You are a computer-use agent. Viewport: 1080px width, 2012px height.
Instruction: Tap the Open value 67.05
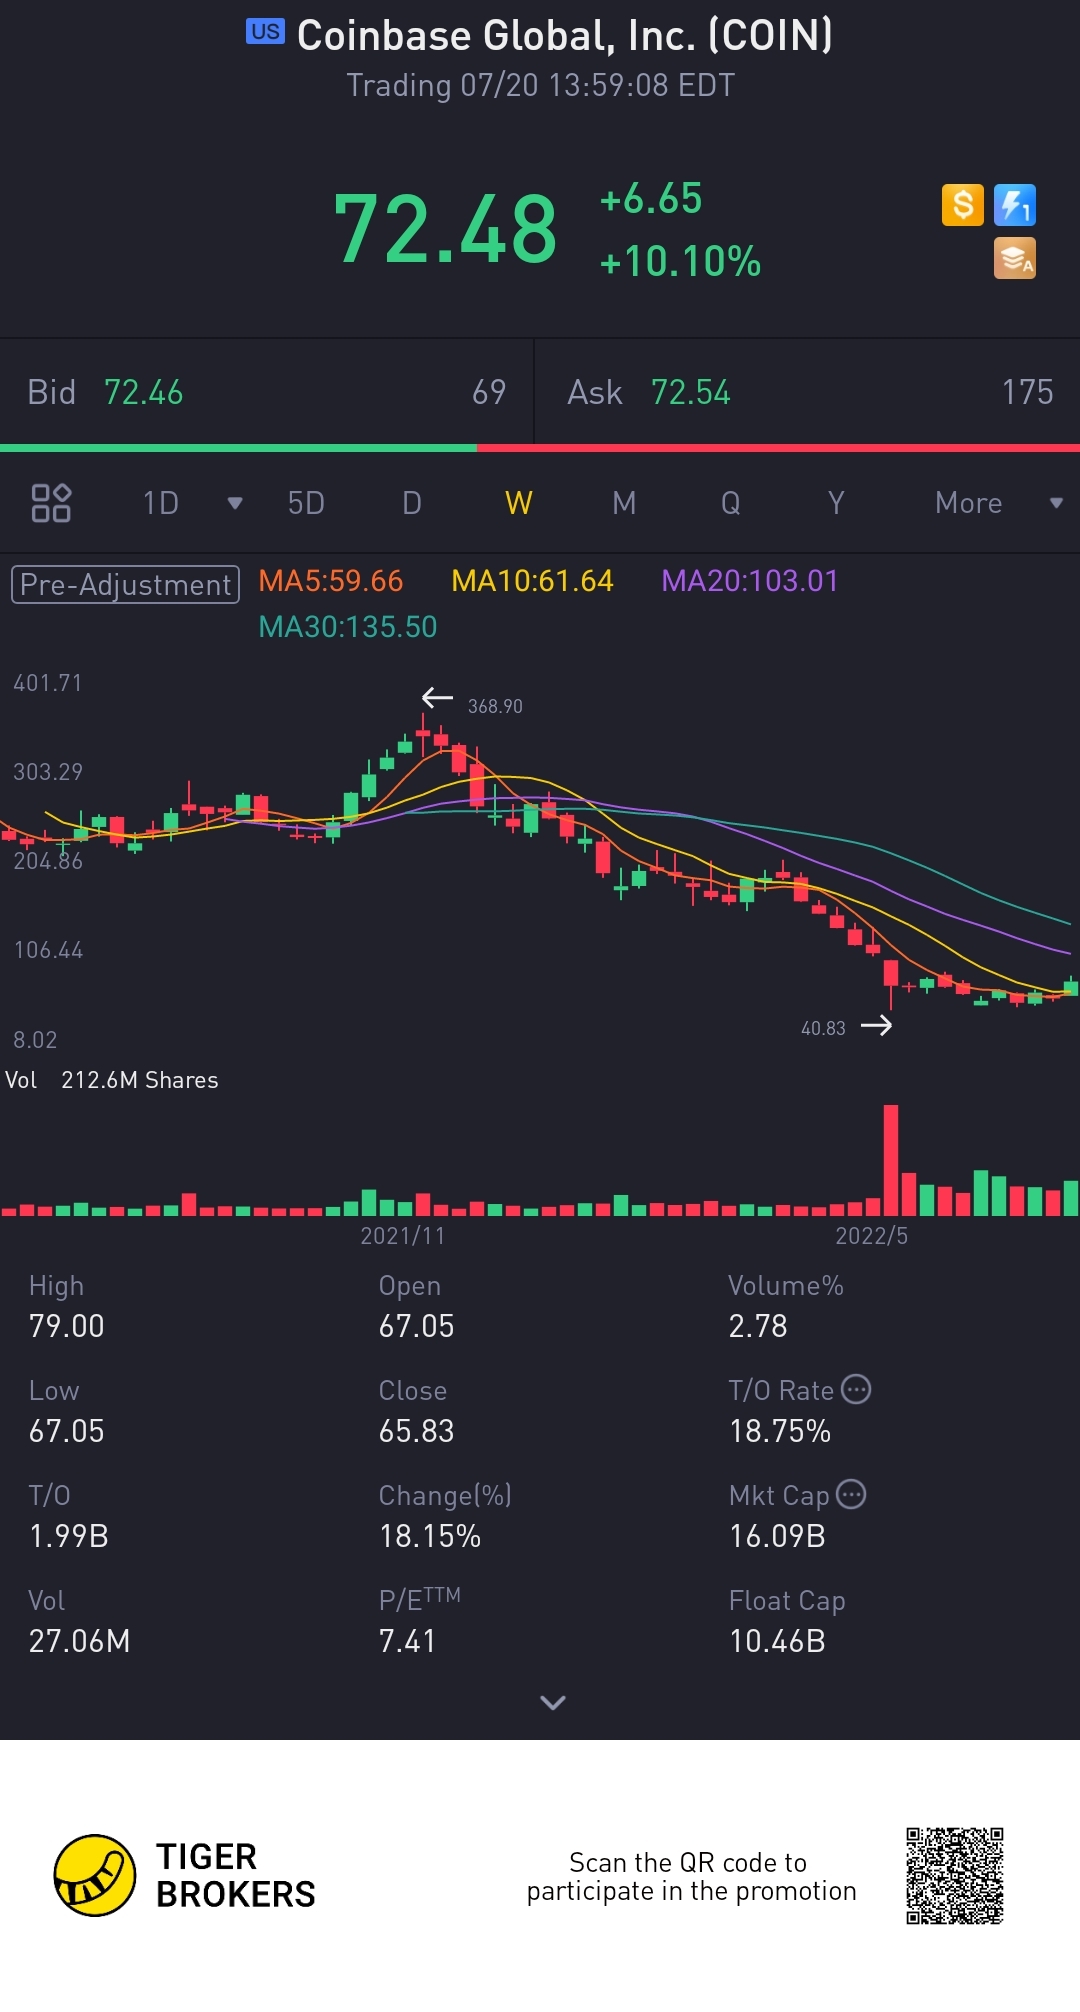[416, 1326]
